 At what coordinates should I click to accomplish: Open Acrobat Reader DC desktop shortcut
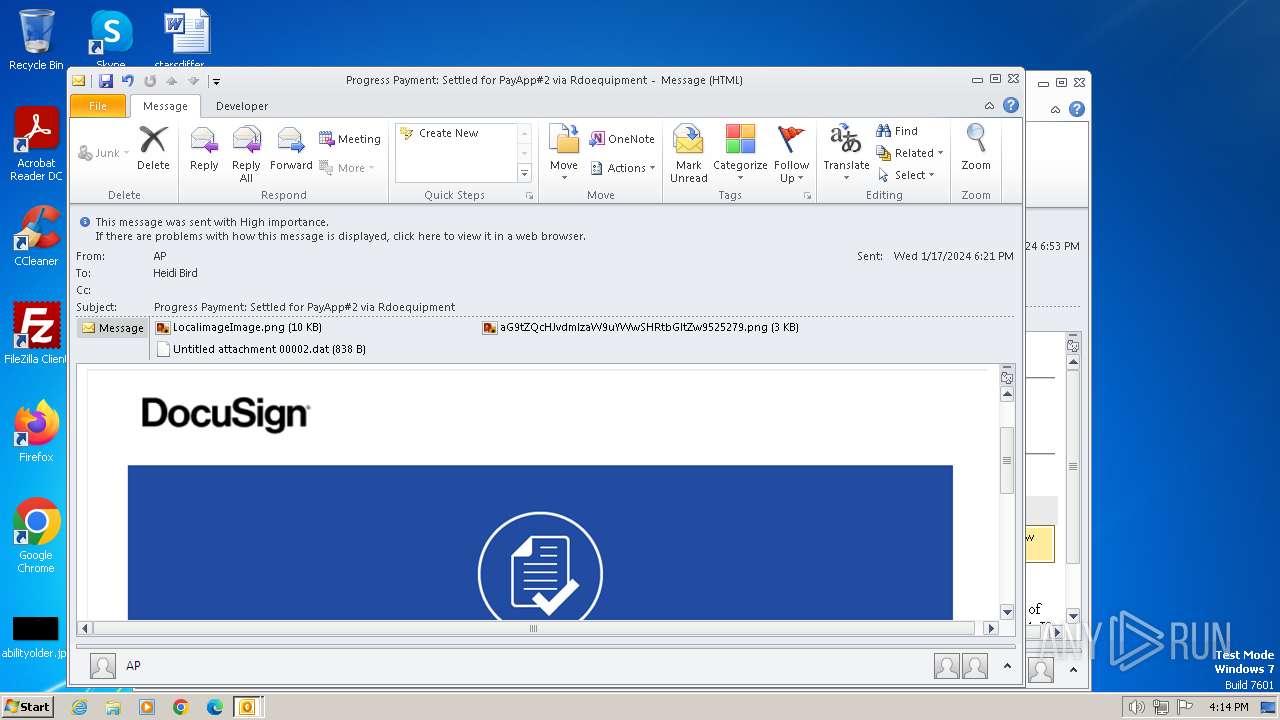36,145
